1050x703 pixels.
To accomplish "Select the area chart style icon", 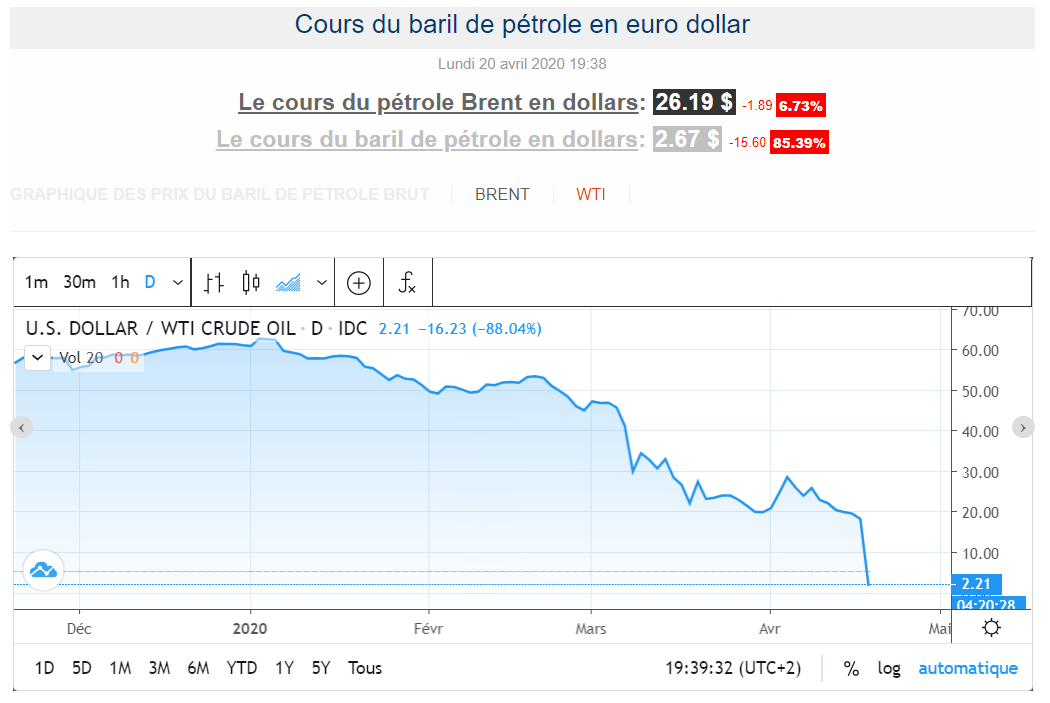I will [x=289, y=282].
